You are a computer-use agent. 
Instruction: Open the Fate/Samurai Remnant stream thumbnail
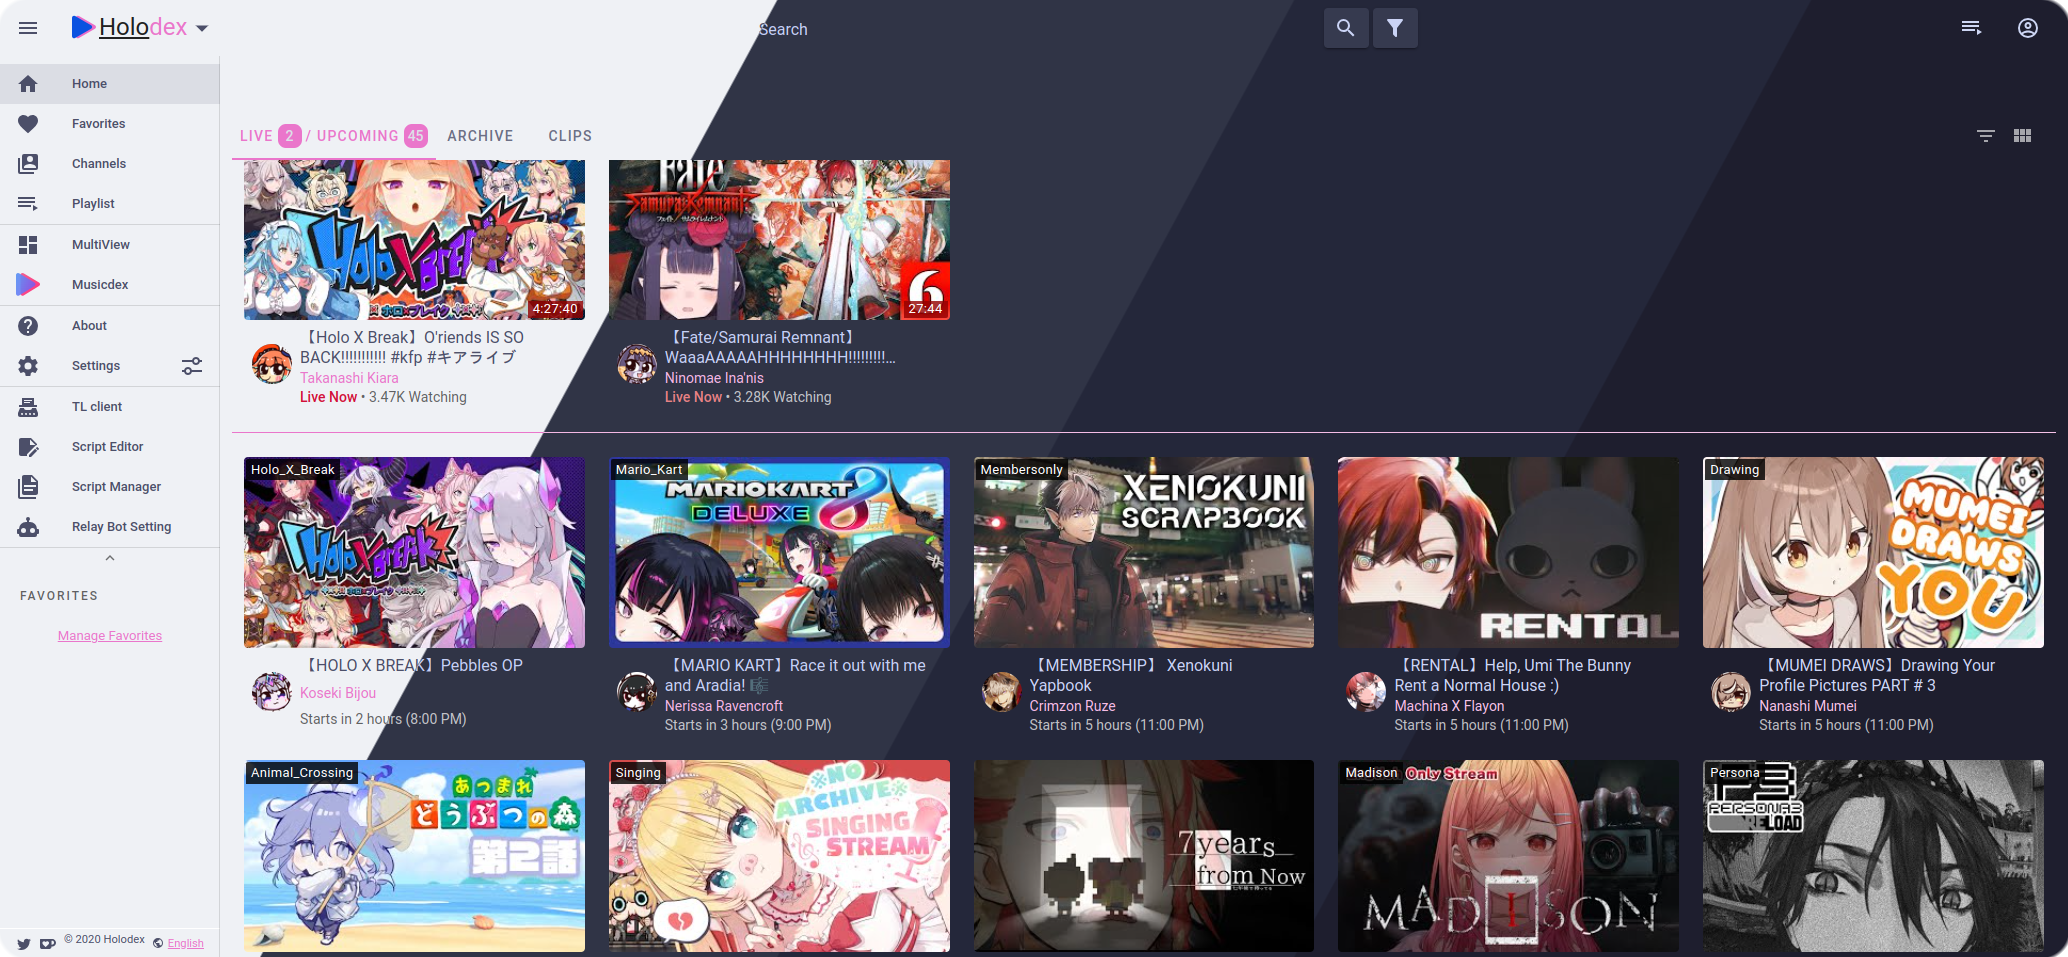(779, 240)
